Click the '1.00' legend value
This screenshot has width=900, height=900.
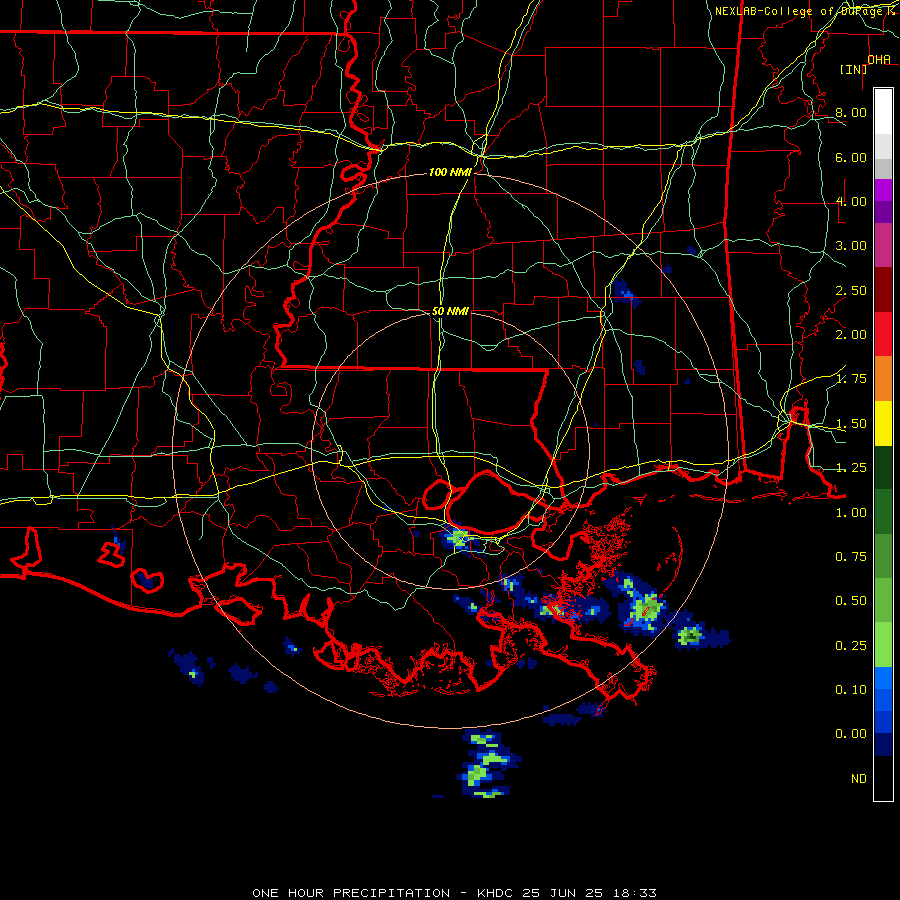[851, 513]
